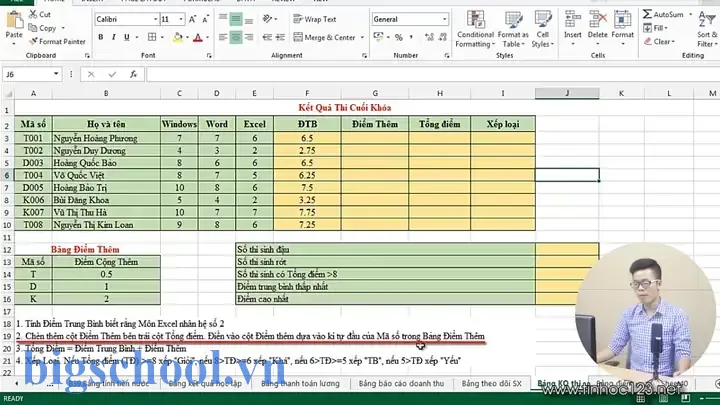Open Conditional Formatting menu

pos(475,29)
